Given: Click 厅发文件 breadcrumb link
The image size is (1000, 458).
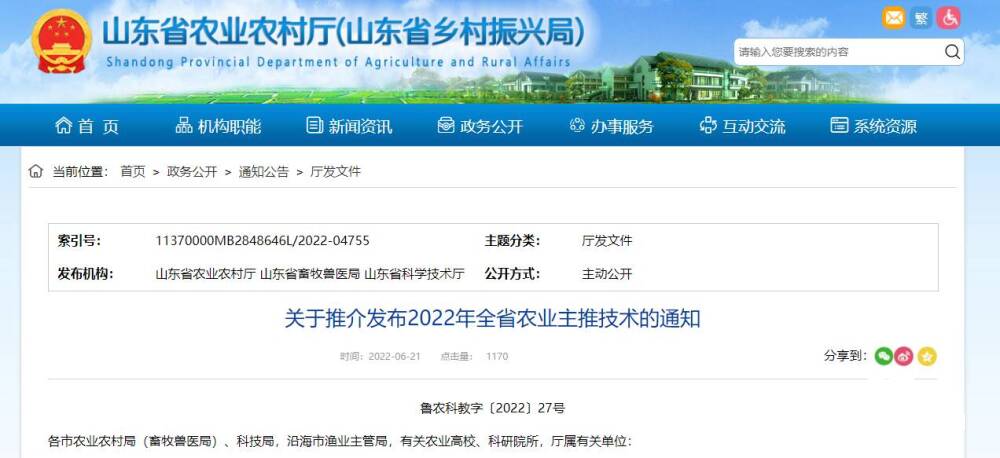Looking at the screenshot, I should point(335,172).
